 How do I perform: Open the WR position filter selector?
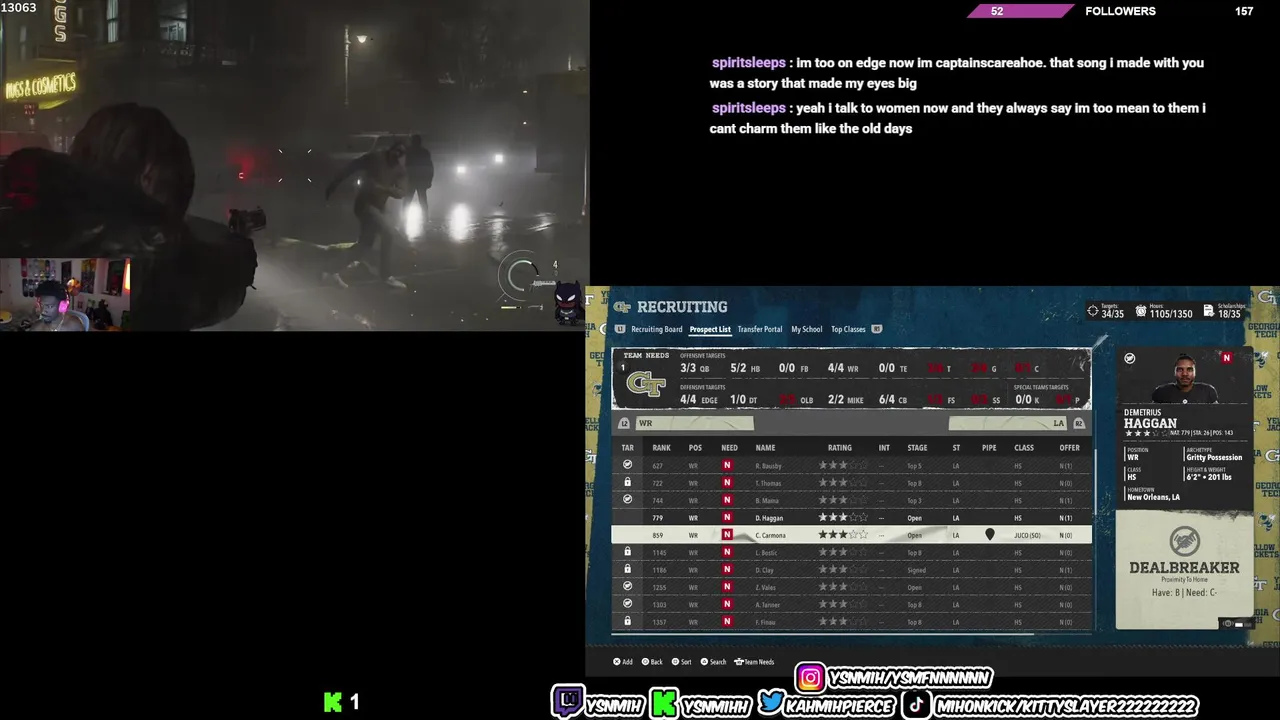[694, 423]
